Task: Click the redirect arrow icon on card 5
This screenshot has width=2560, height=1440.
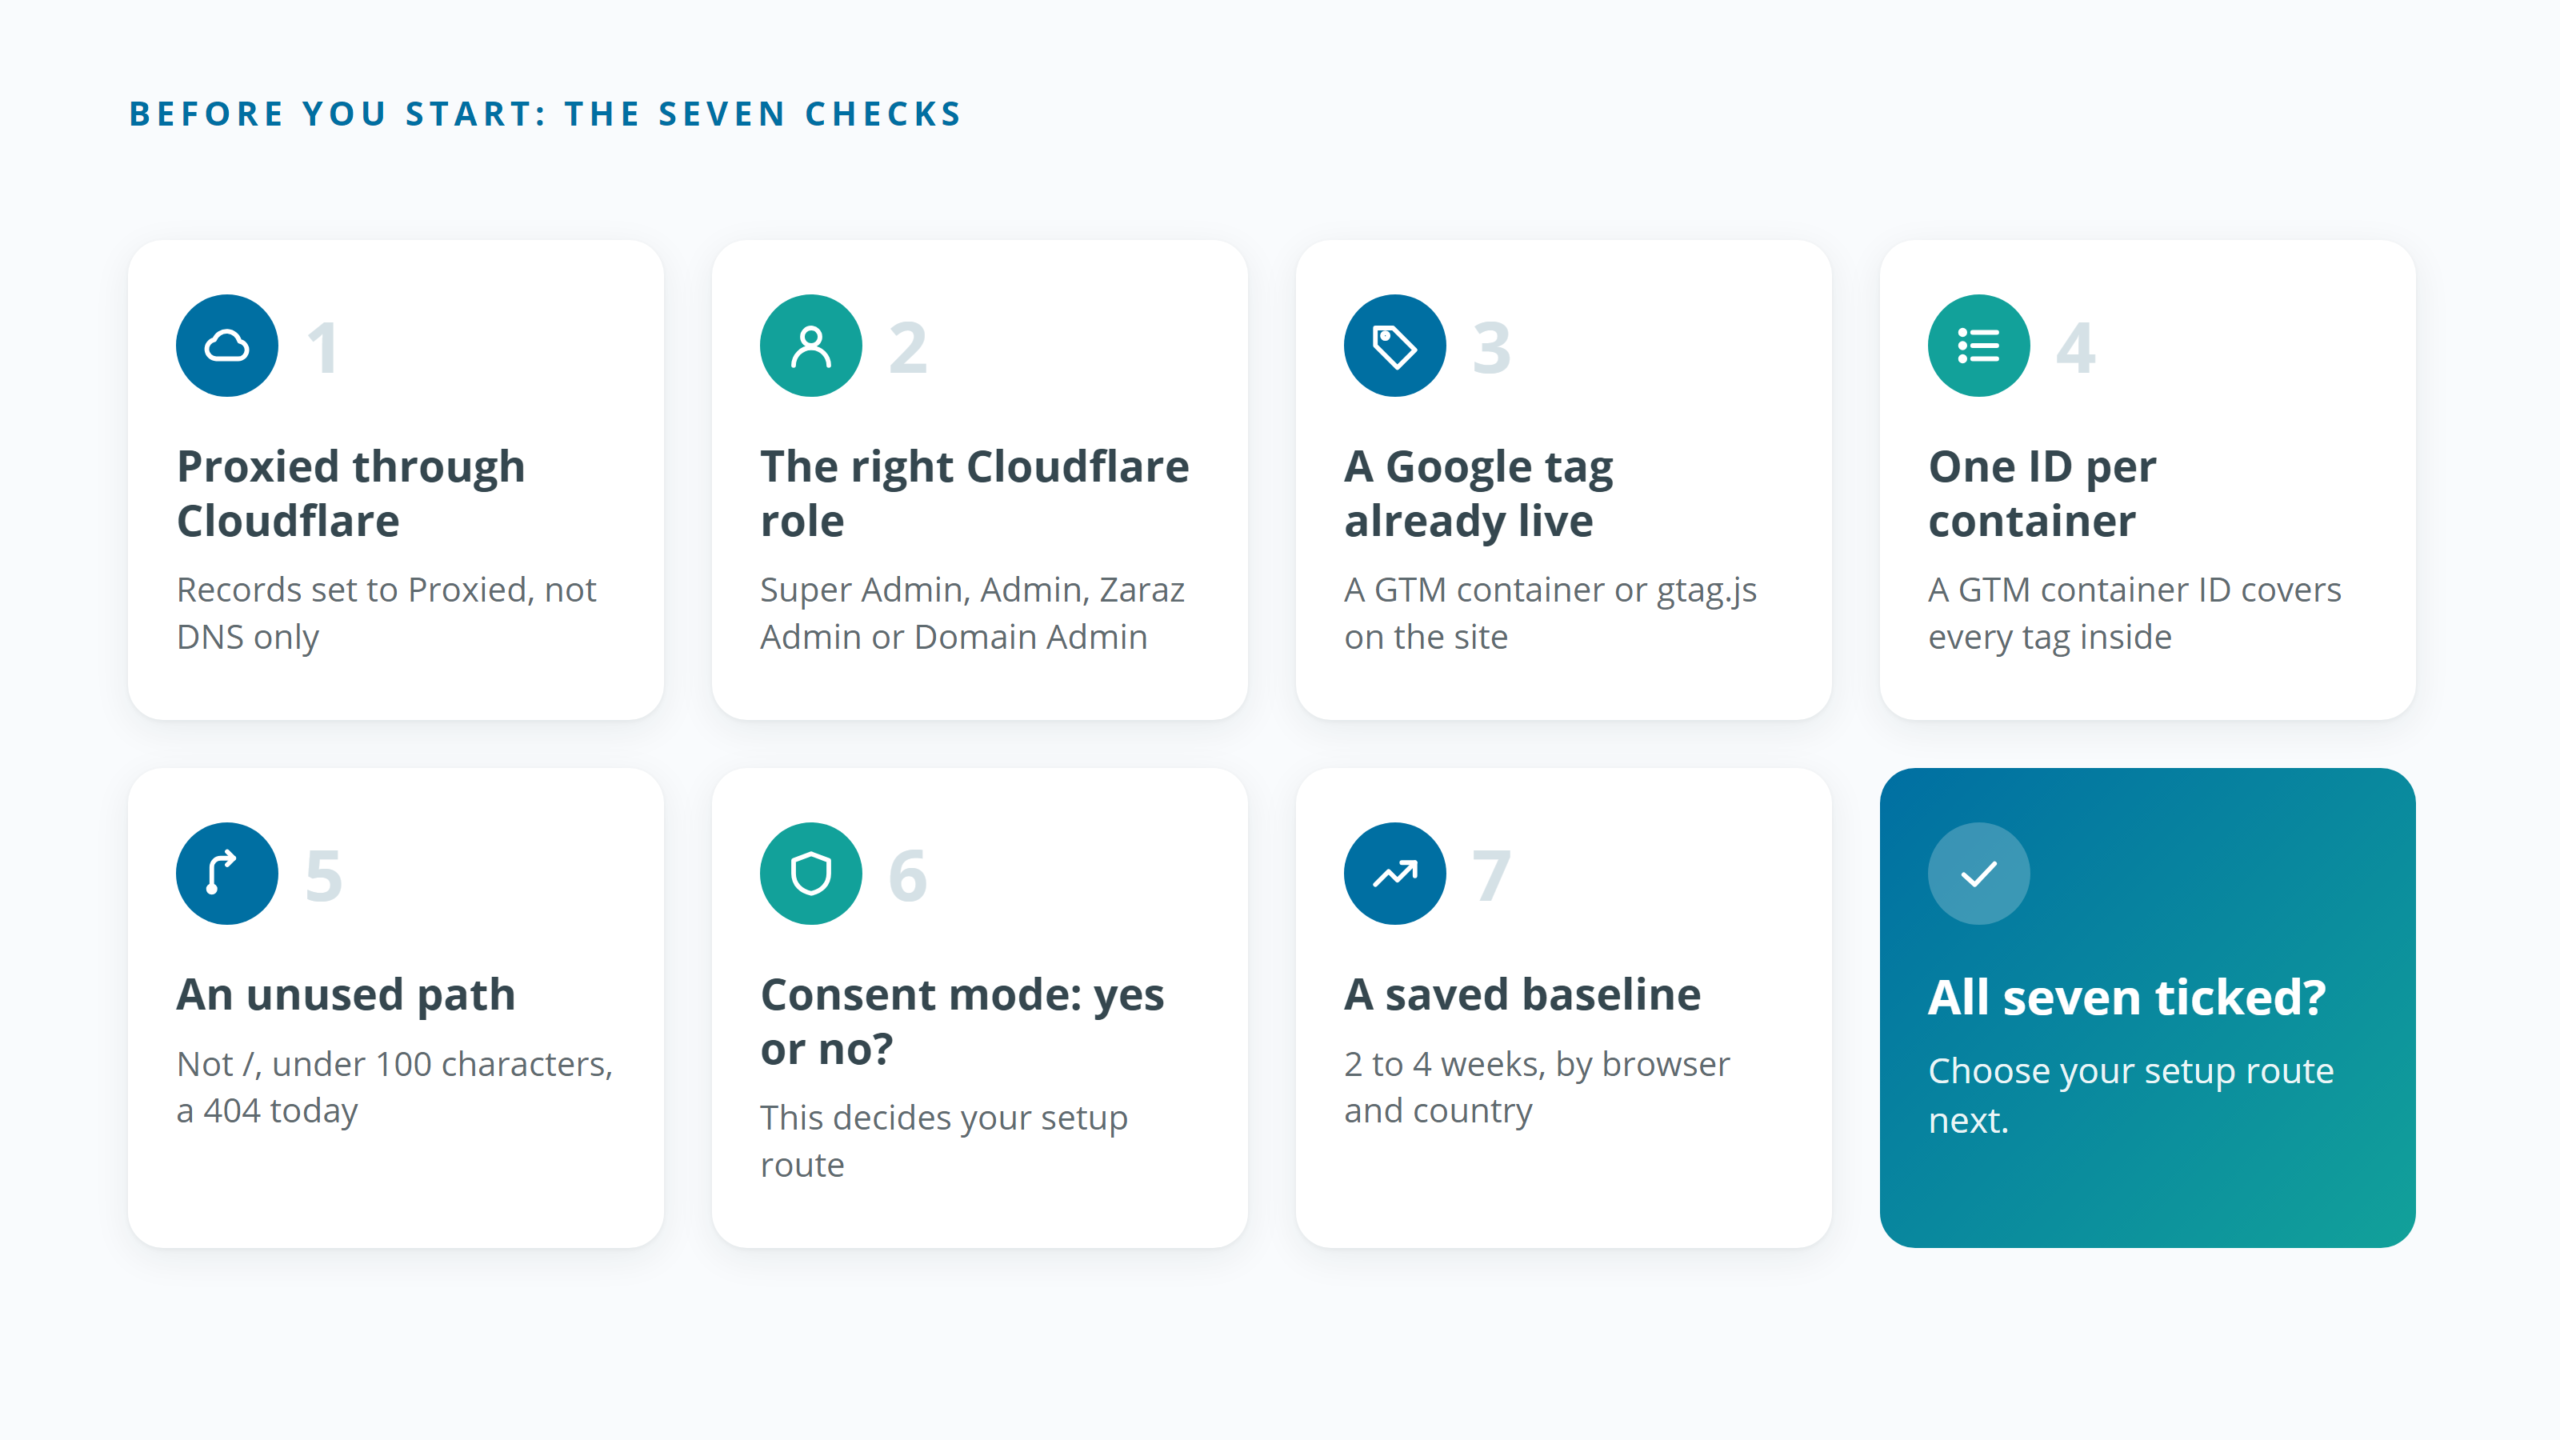Action: [x=227, y=874]
